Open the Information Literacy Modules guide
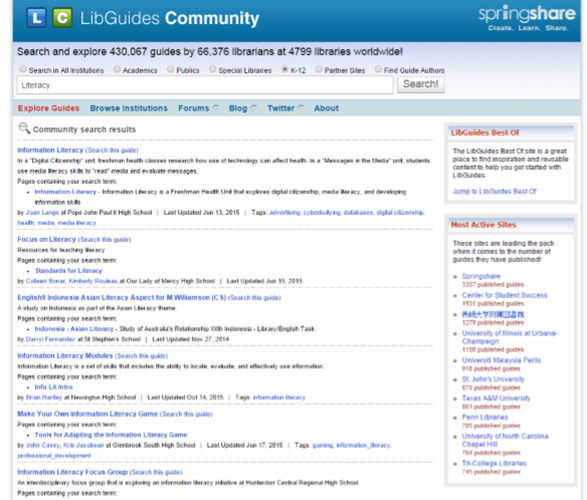This screenshot has height=500, width=587. click(65, 356)
